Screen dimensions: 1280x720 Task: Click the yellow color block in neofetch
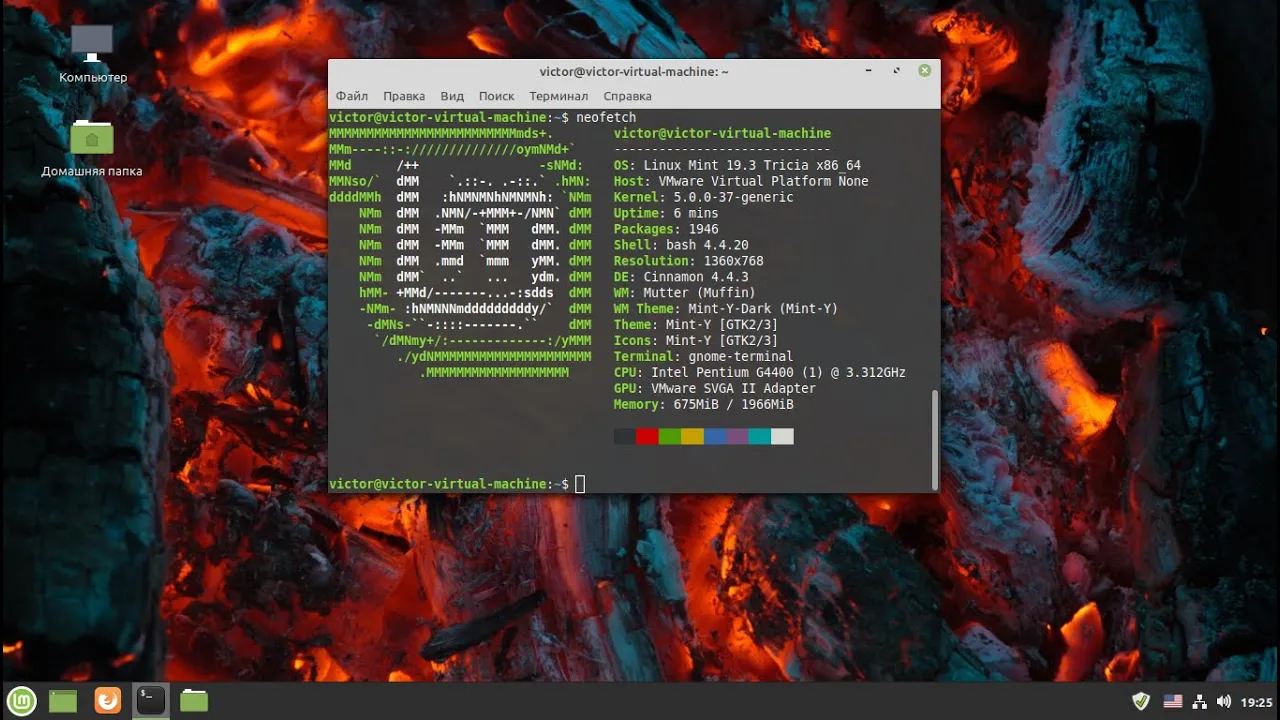[692, 437]
